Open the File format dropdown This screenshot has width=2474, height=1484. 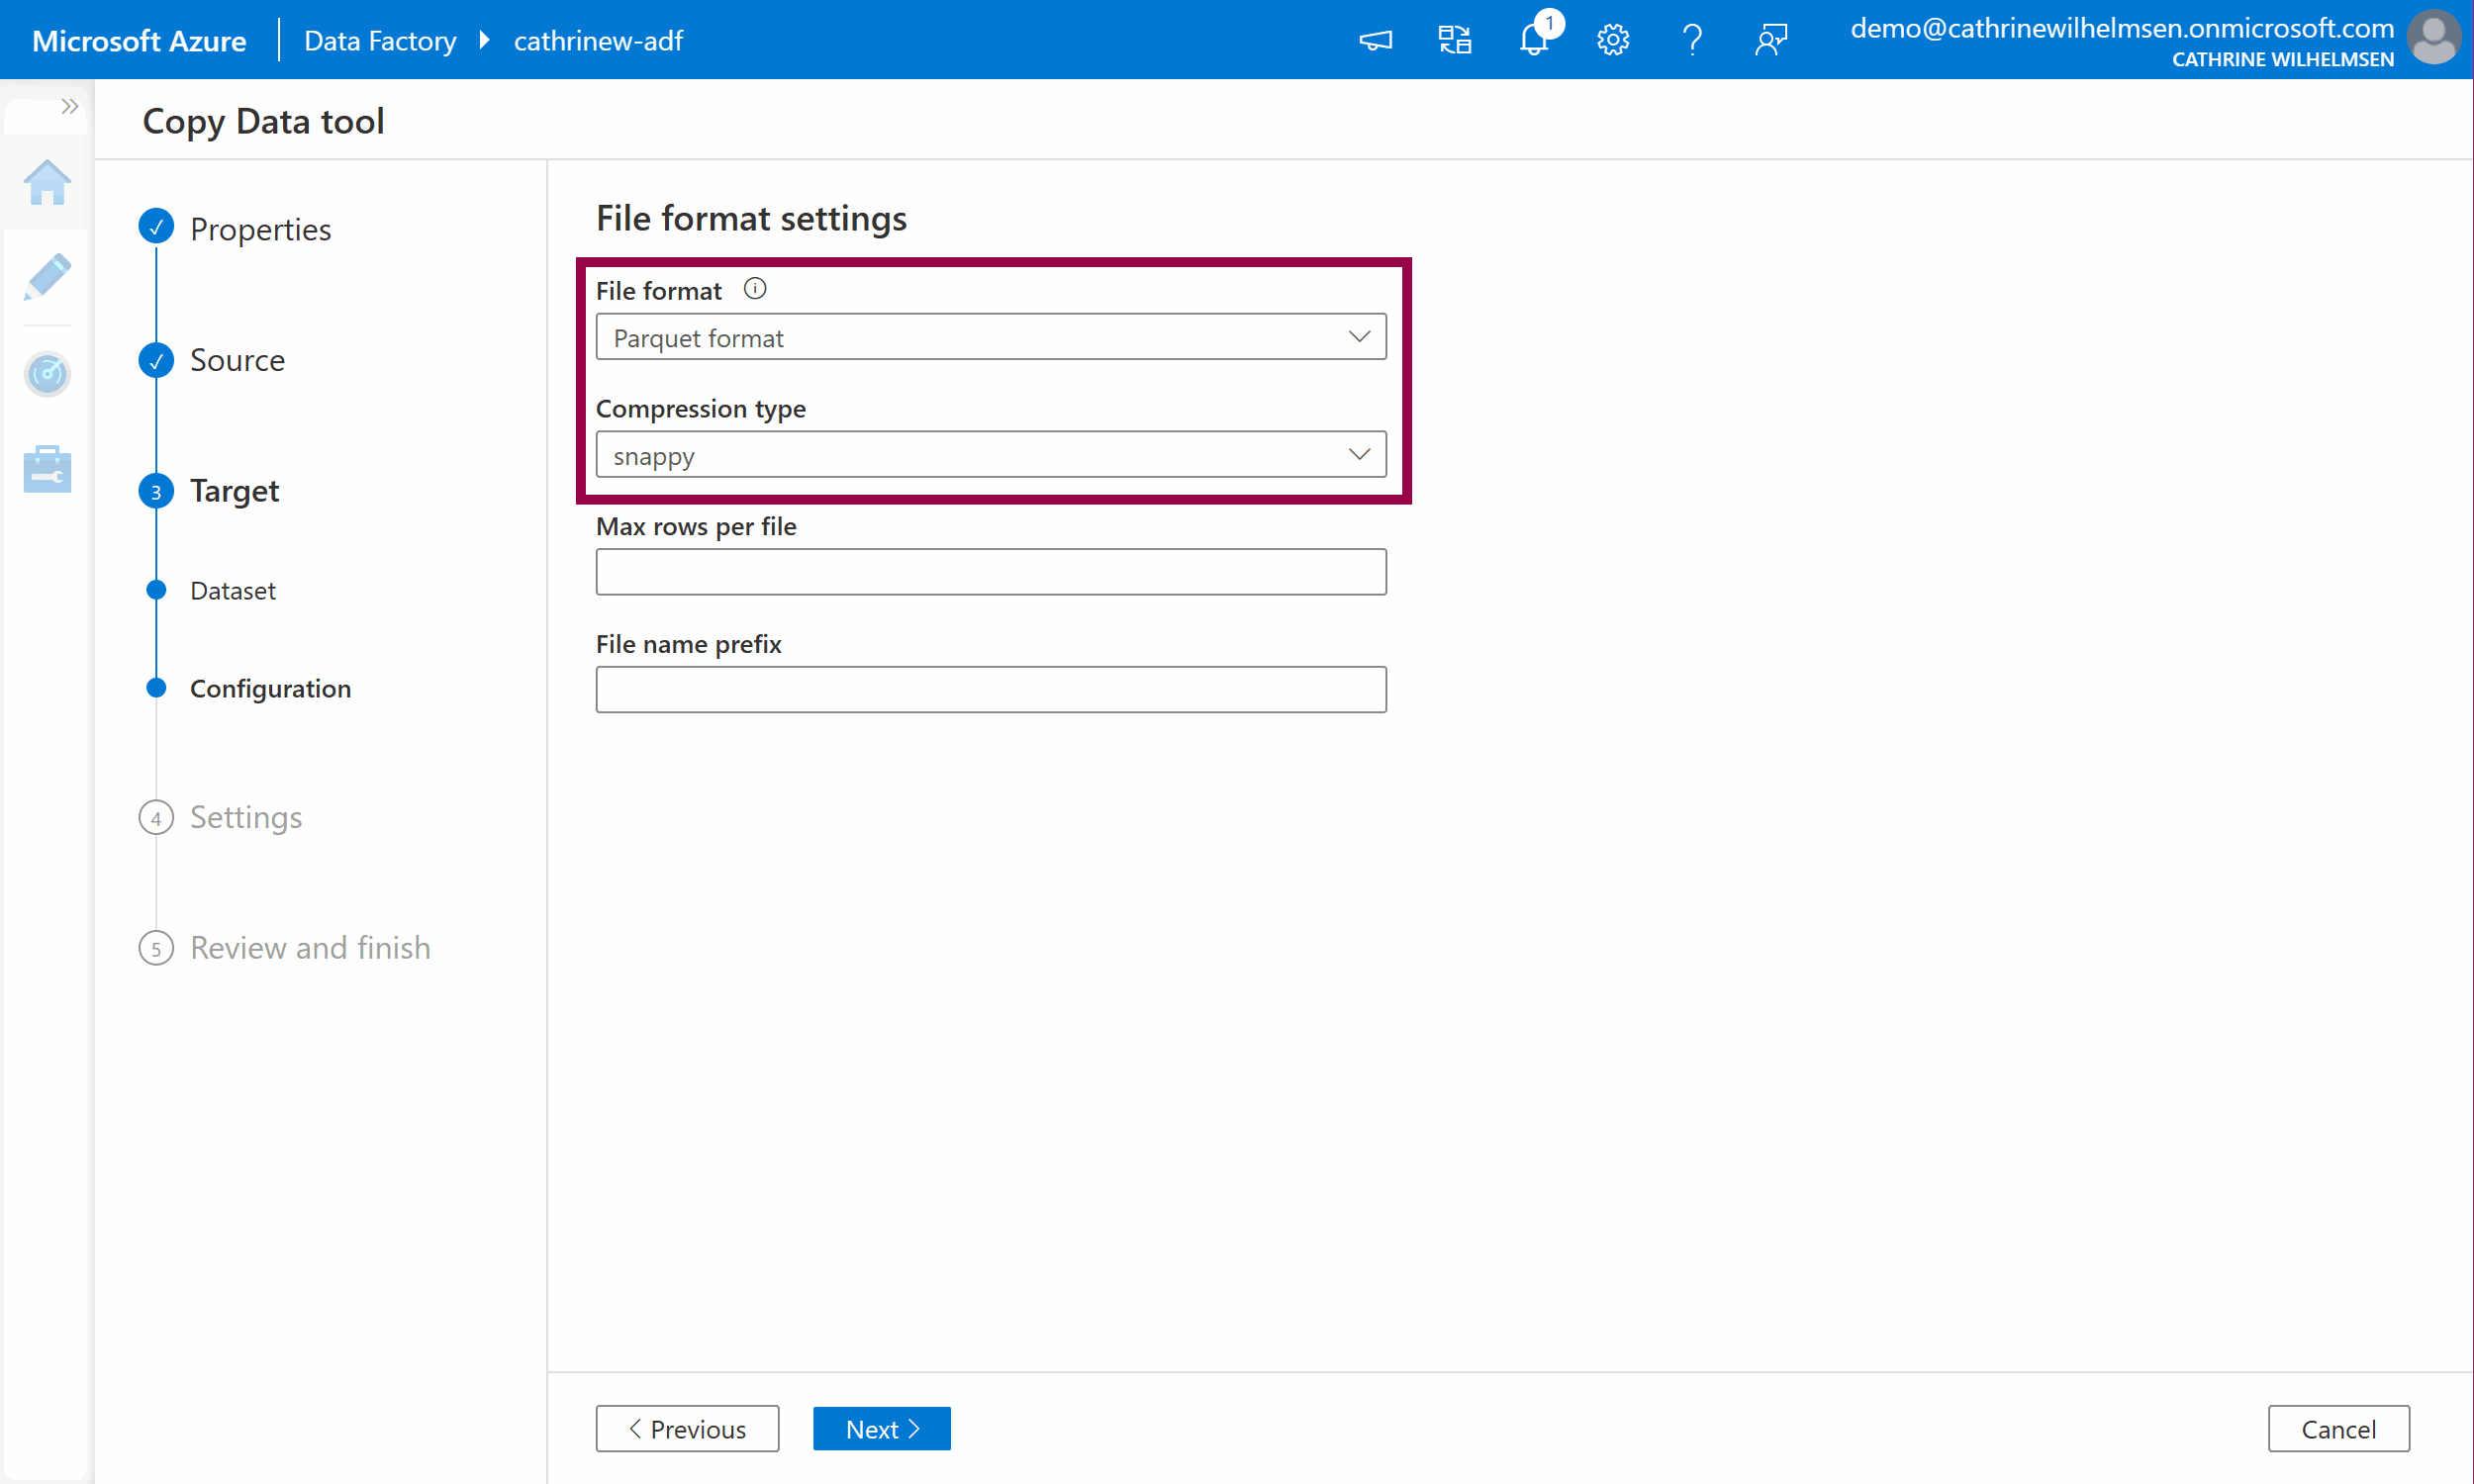pos(990,337)
